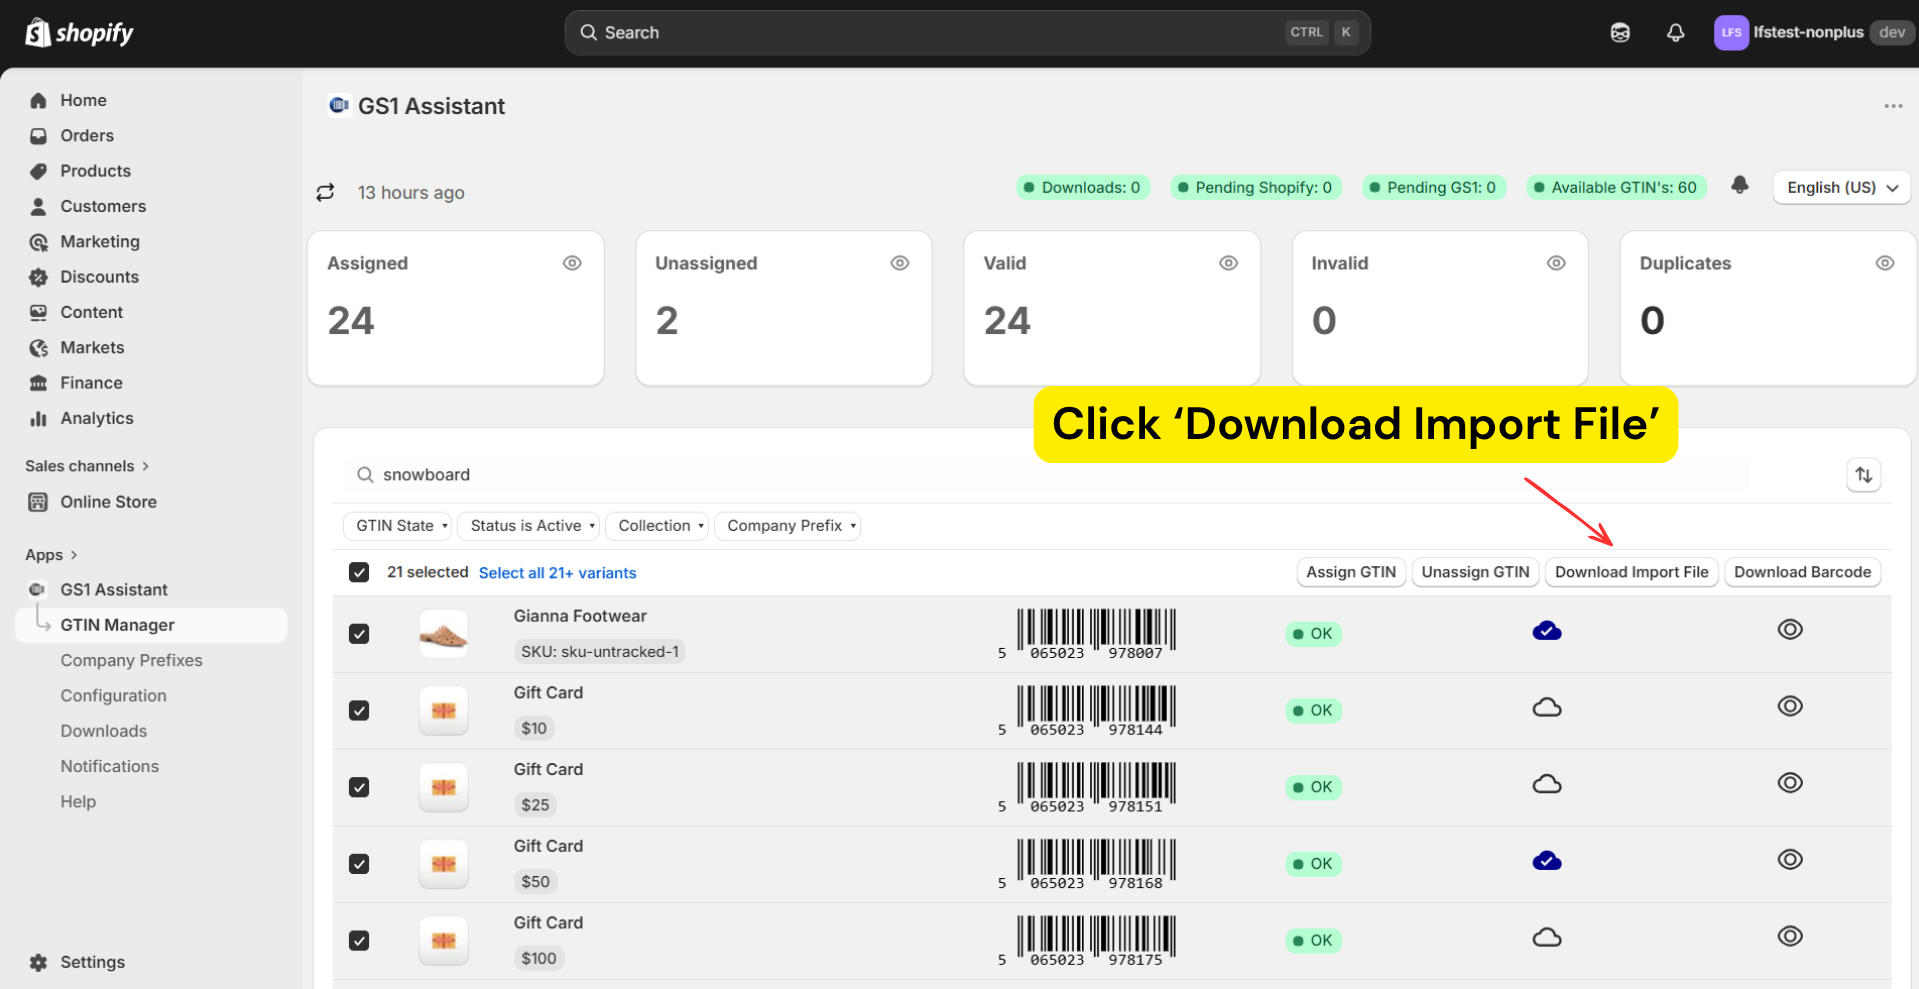Uncheck the Gift Card $100 row checkbox
Viewport: 1919px width, 989px height.
click(x=359, y=941)
